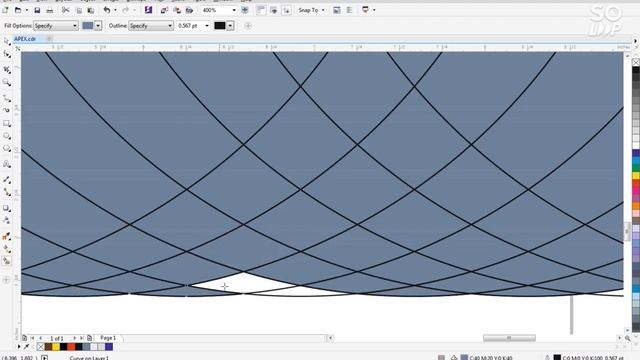Click the Copy icon

79,10
